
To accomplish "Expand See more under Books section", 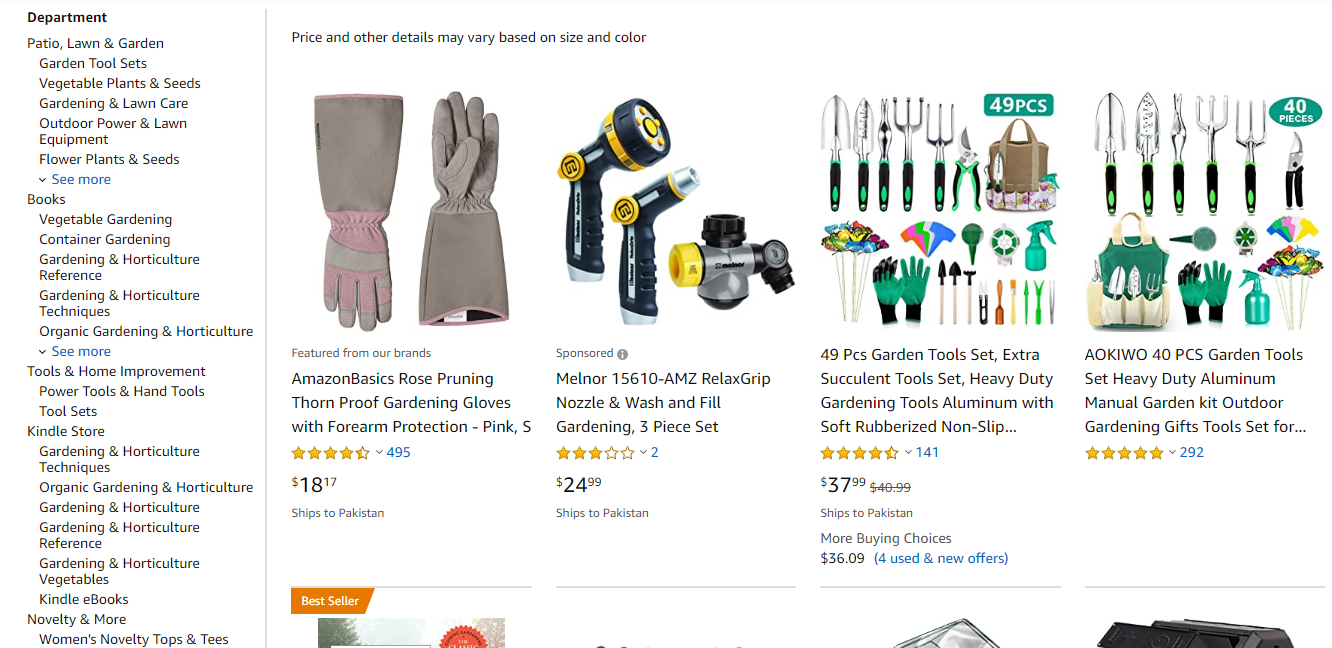I will [x=81, y=351].
